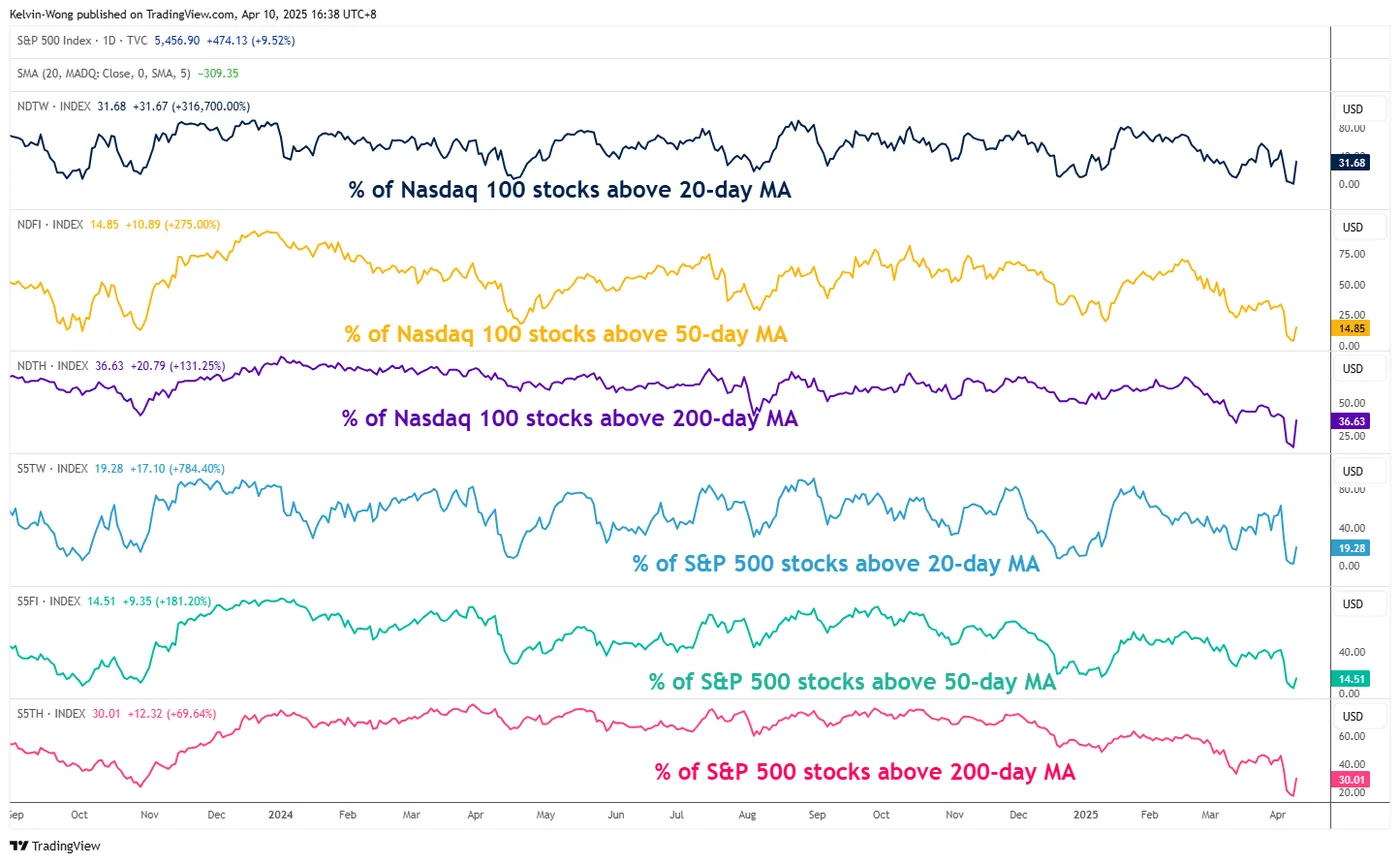Viewport: 1400px width, 863px height.
Task: Click the purple 36.63 price tag
Action: (x=1353, y=422)
